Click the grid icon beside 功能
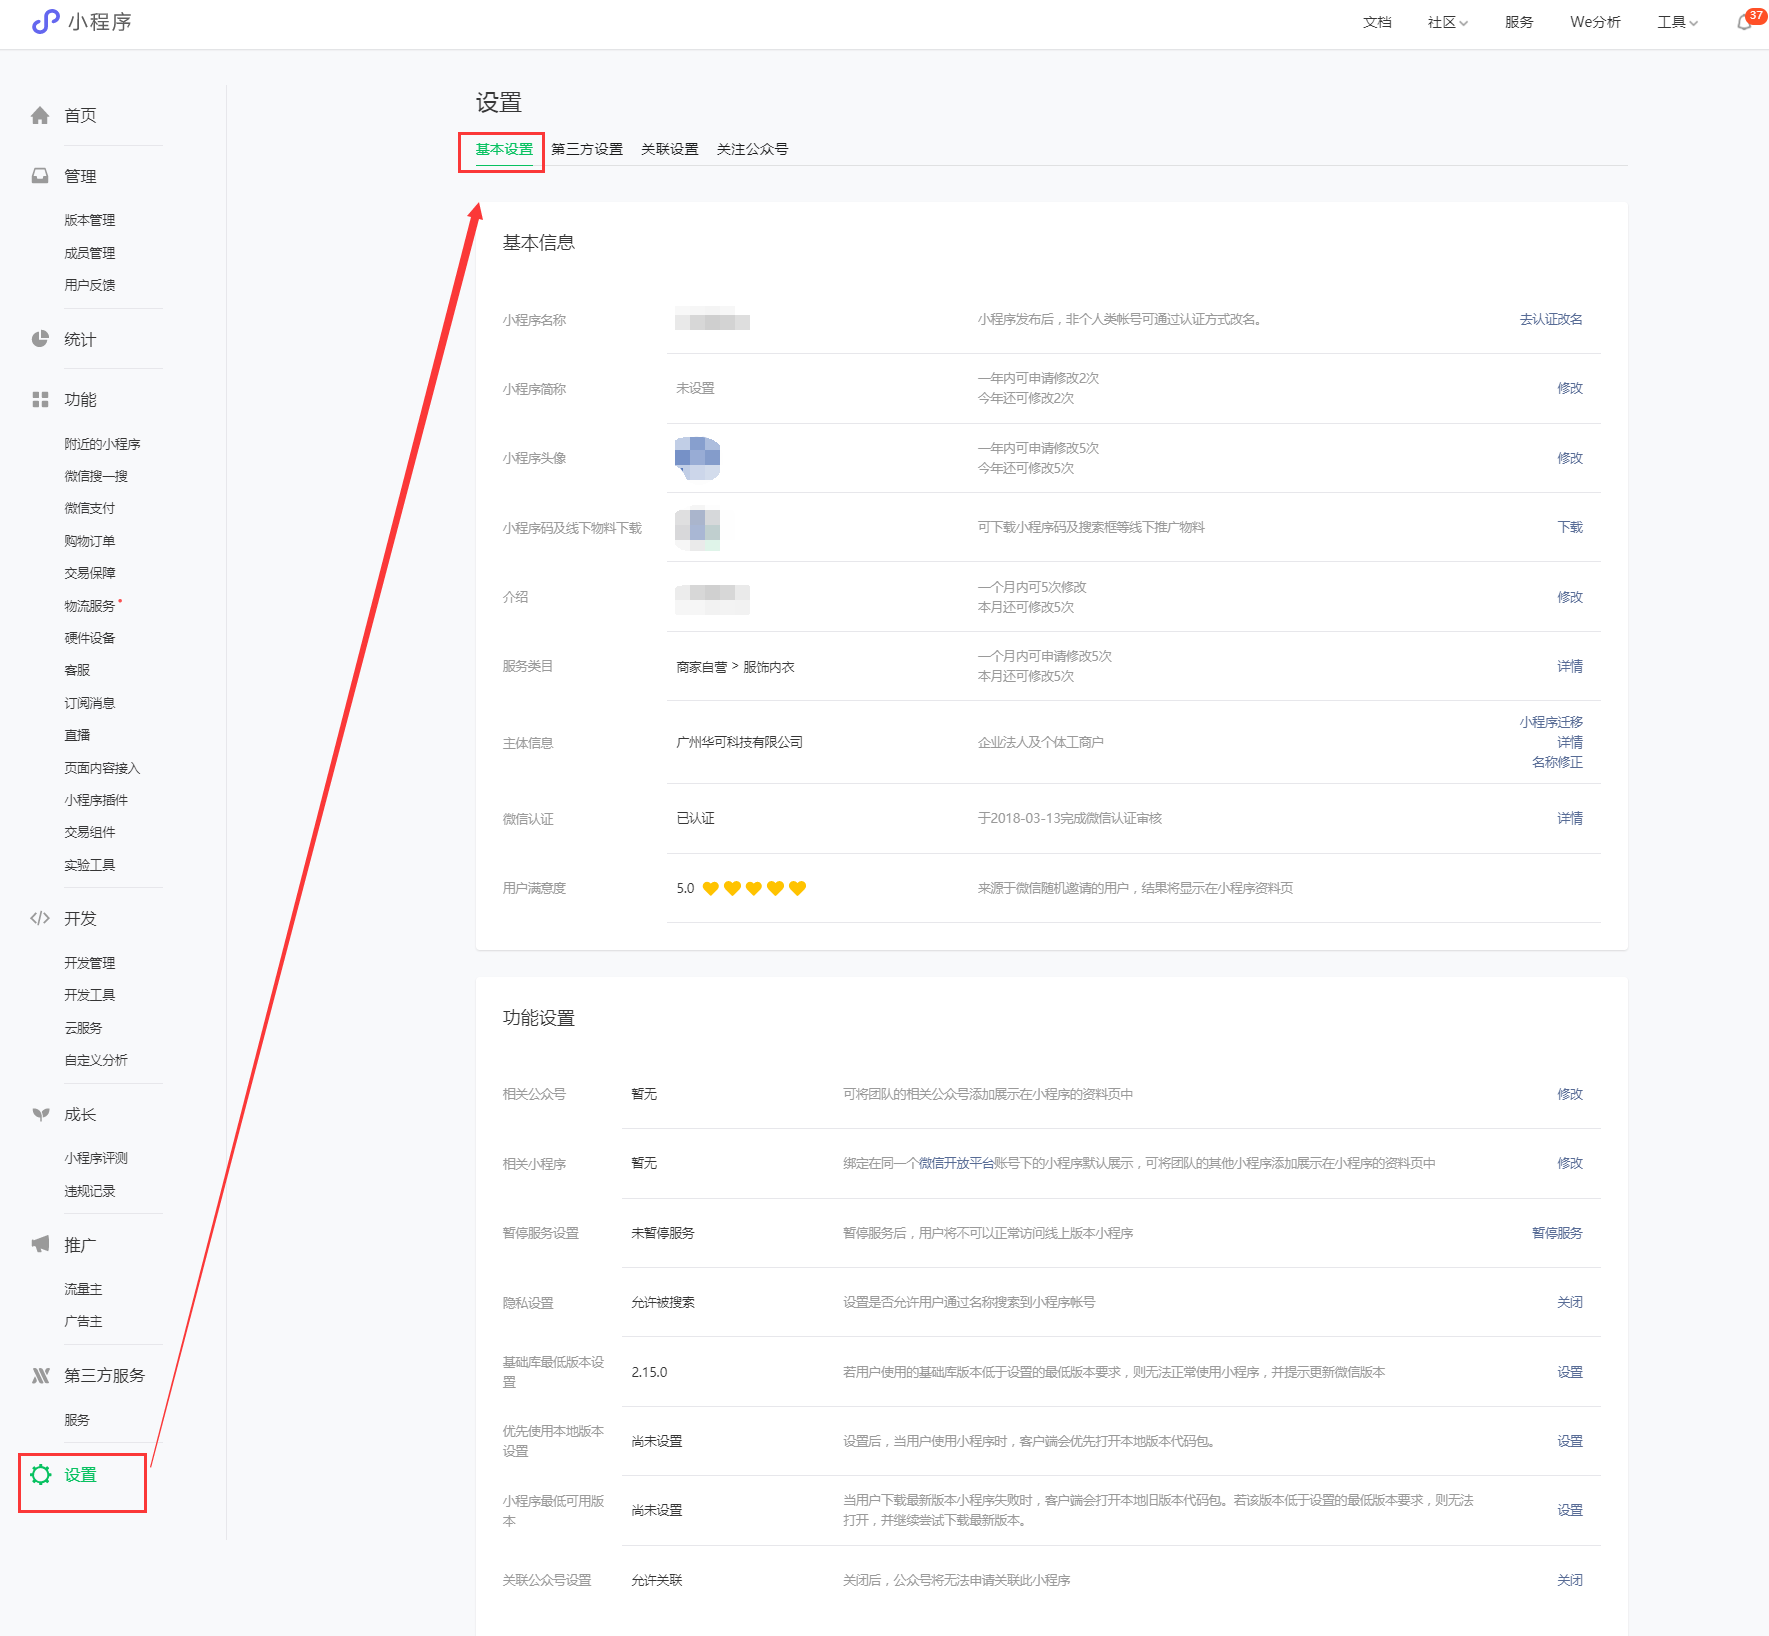1769x1636 pixels. pos(40,400)
